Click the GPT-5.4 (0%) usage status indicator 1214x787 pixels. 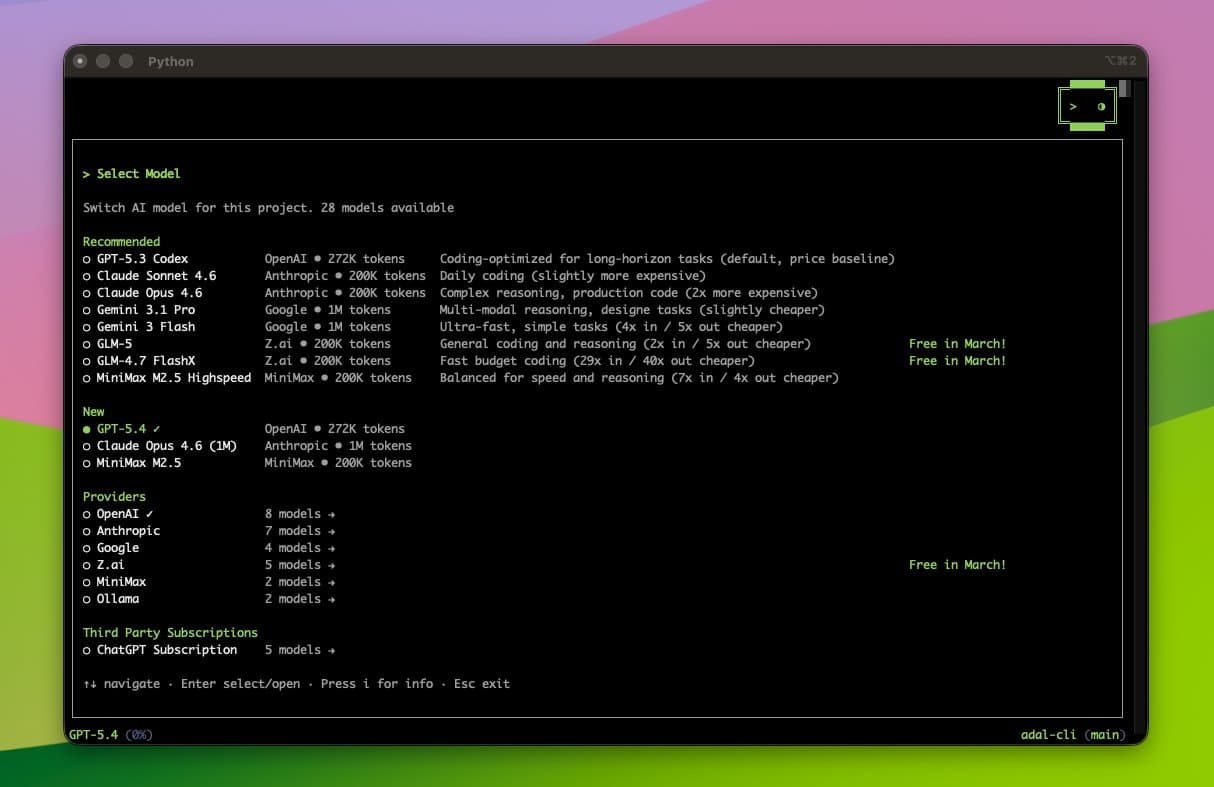pos(110,735)
